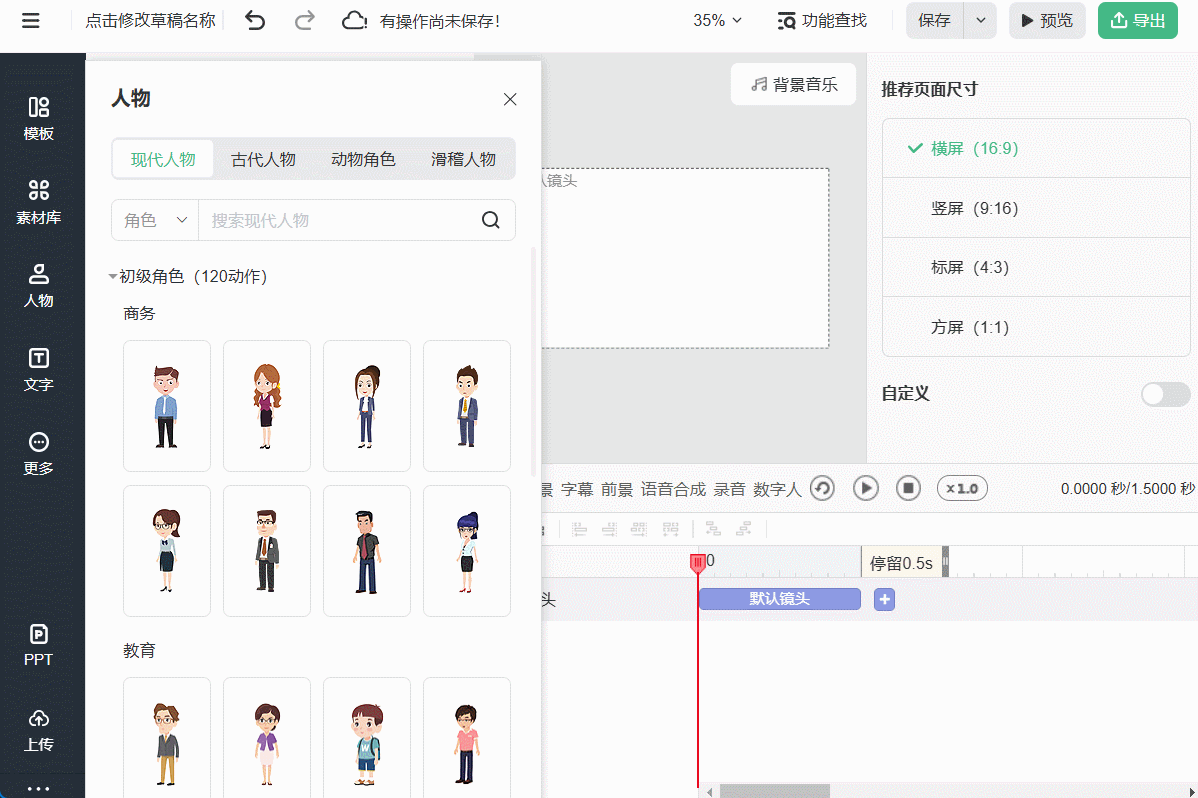Click the 背景音乐 music button

click(x=793, y=84)
